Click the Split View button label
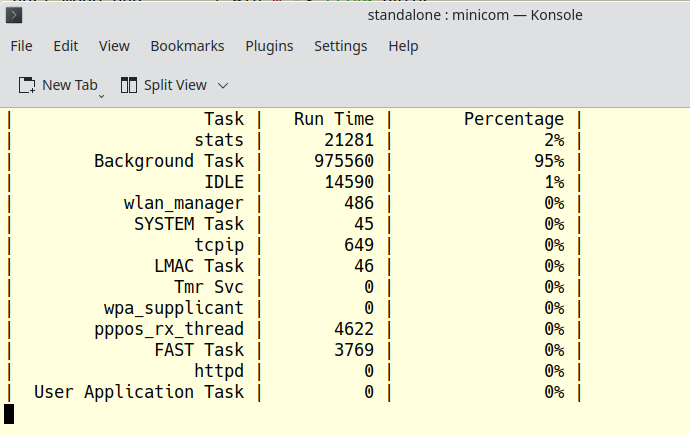 175,85
